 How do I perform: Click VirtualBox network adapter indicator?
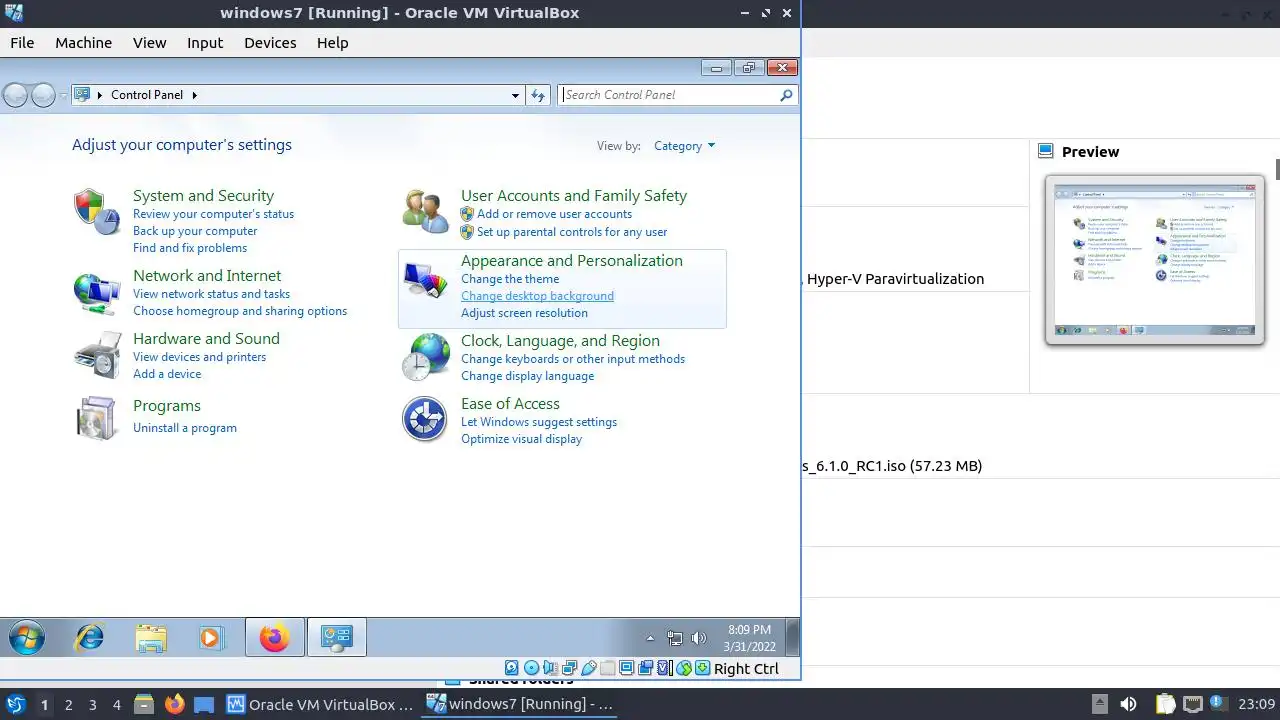tap(569, 669)
